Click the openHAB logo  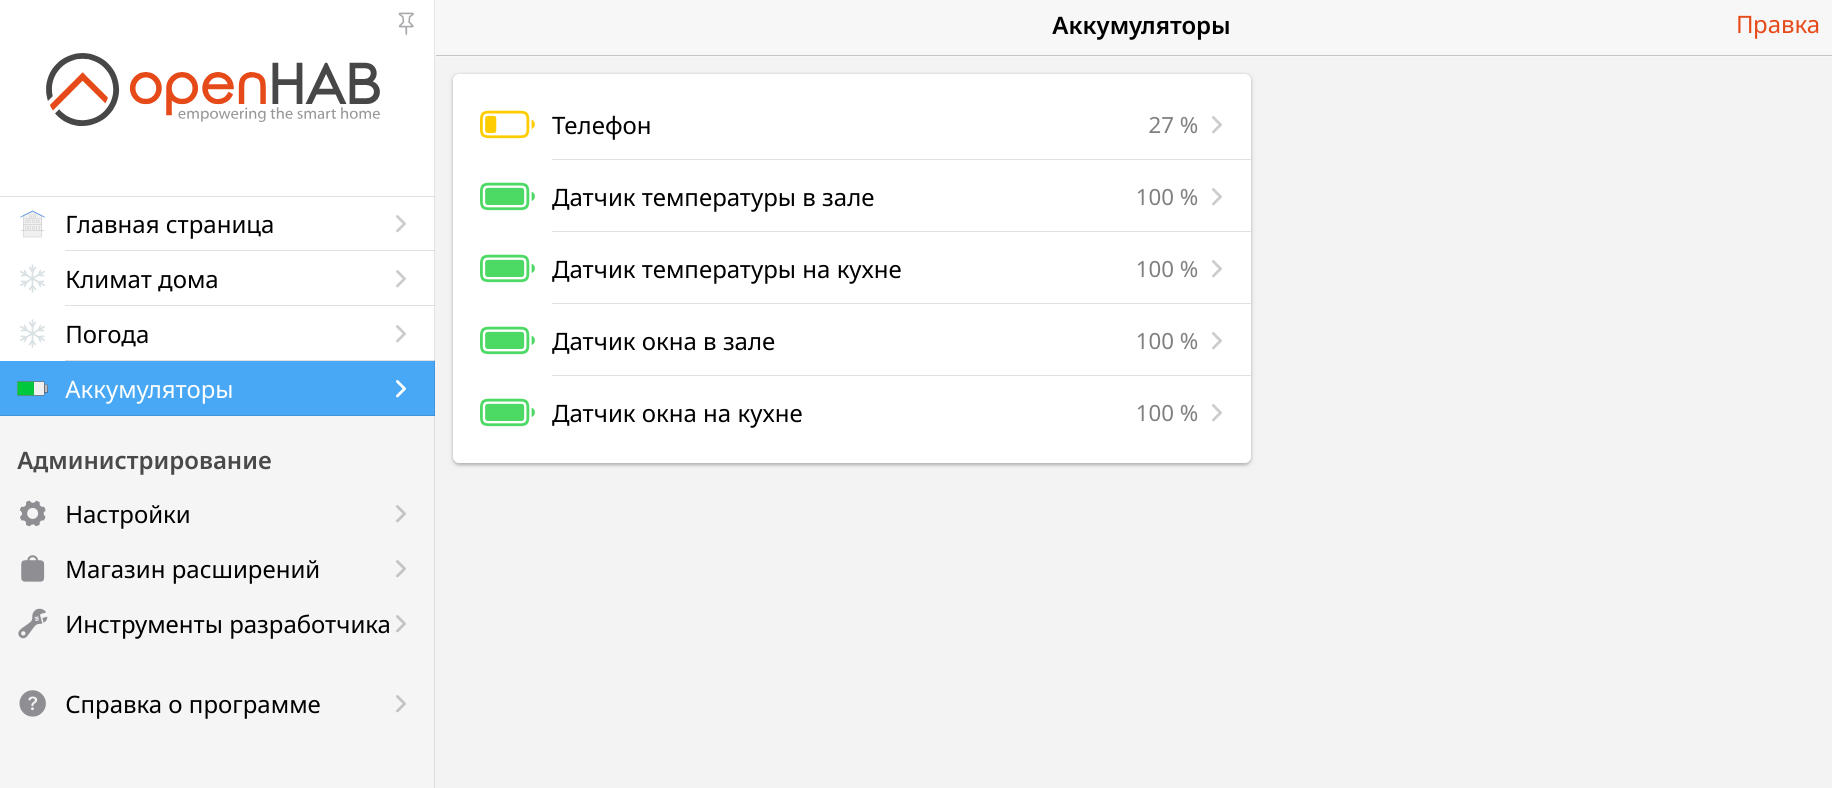coord(213,89)
